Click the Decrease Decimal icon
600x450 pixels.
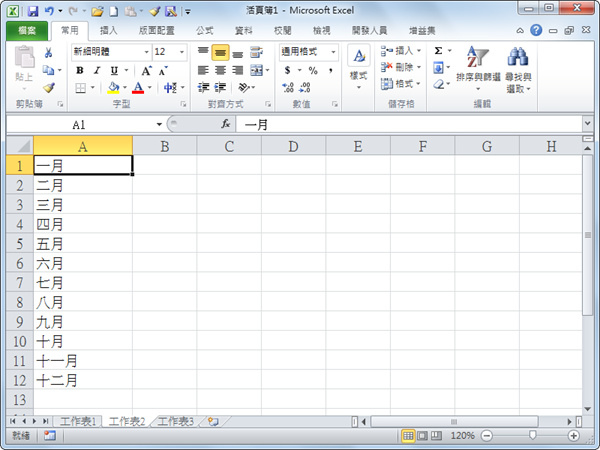305,88
